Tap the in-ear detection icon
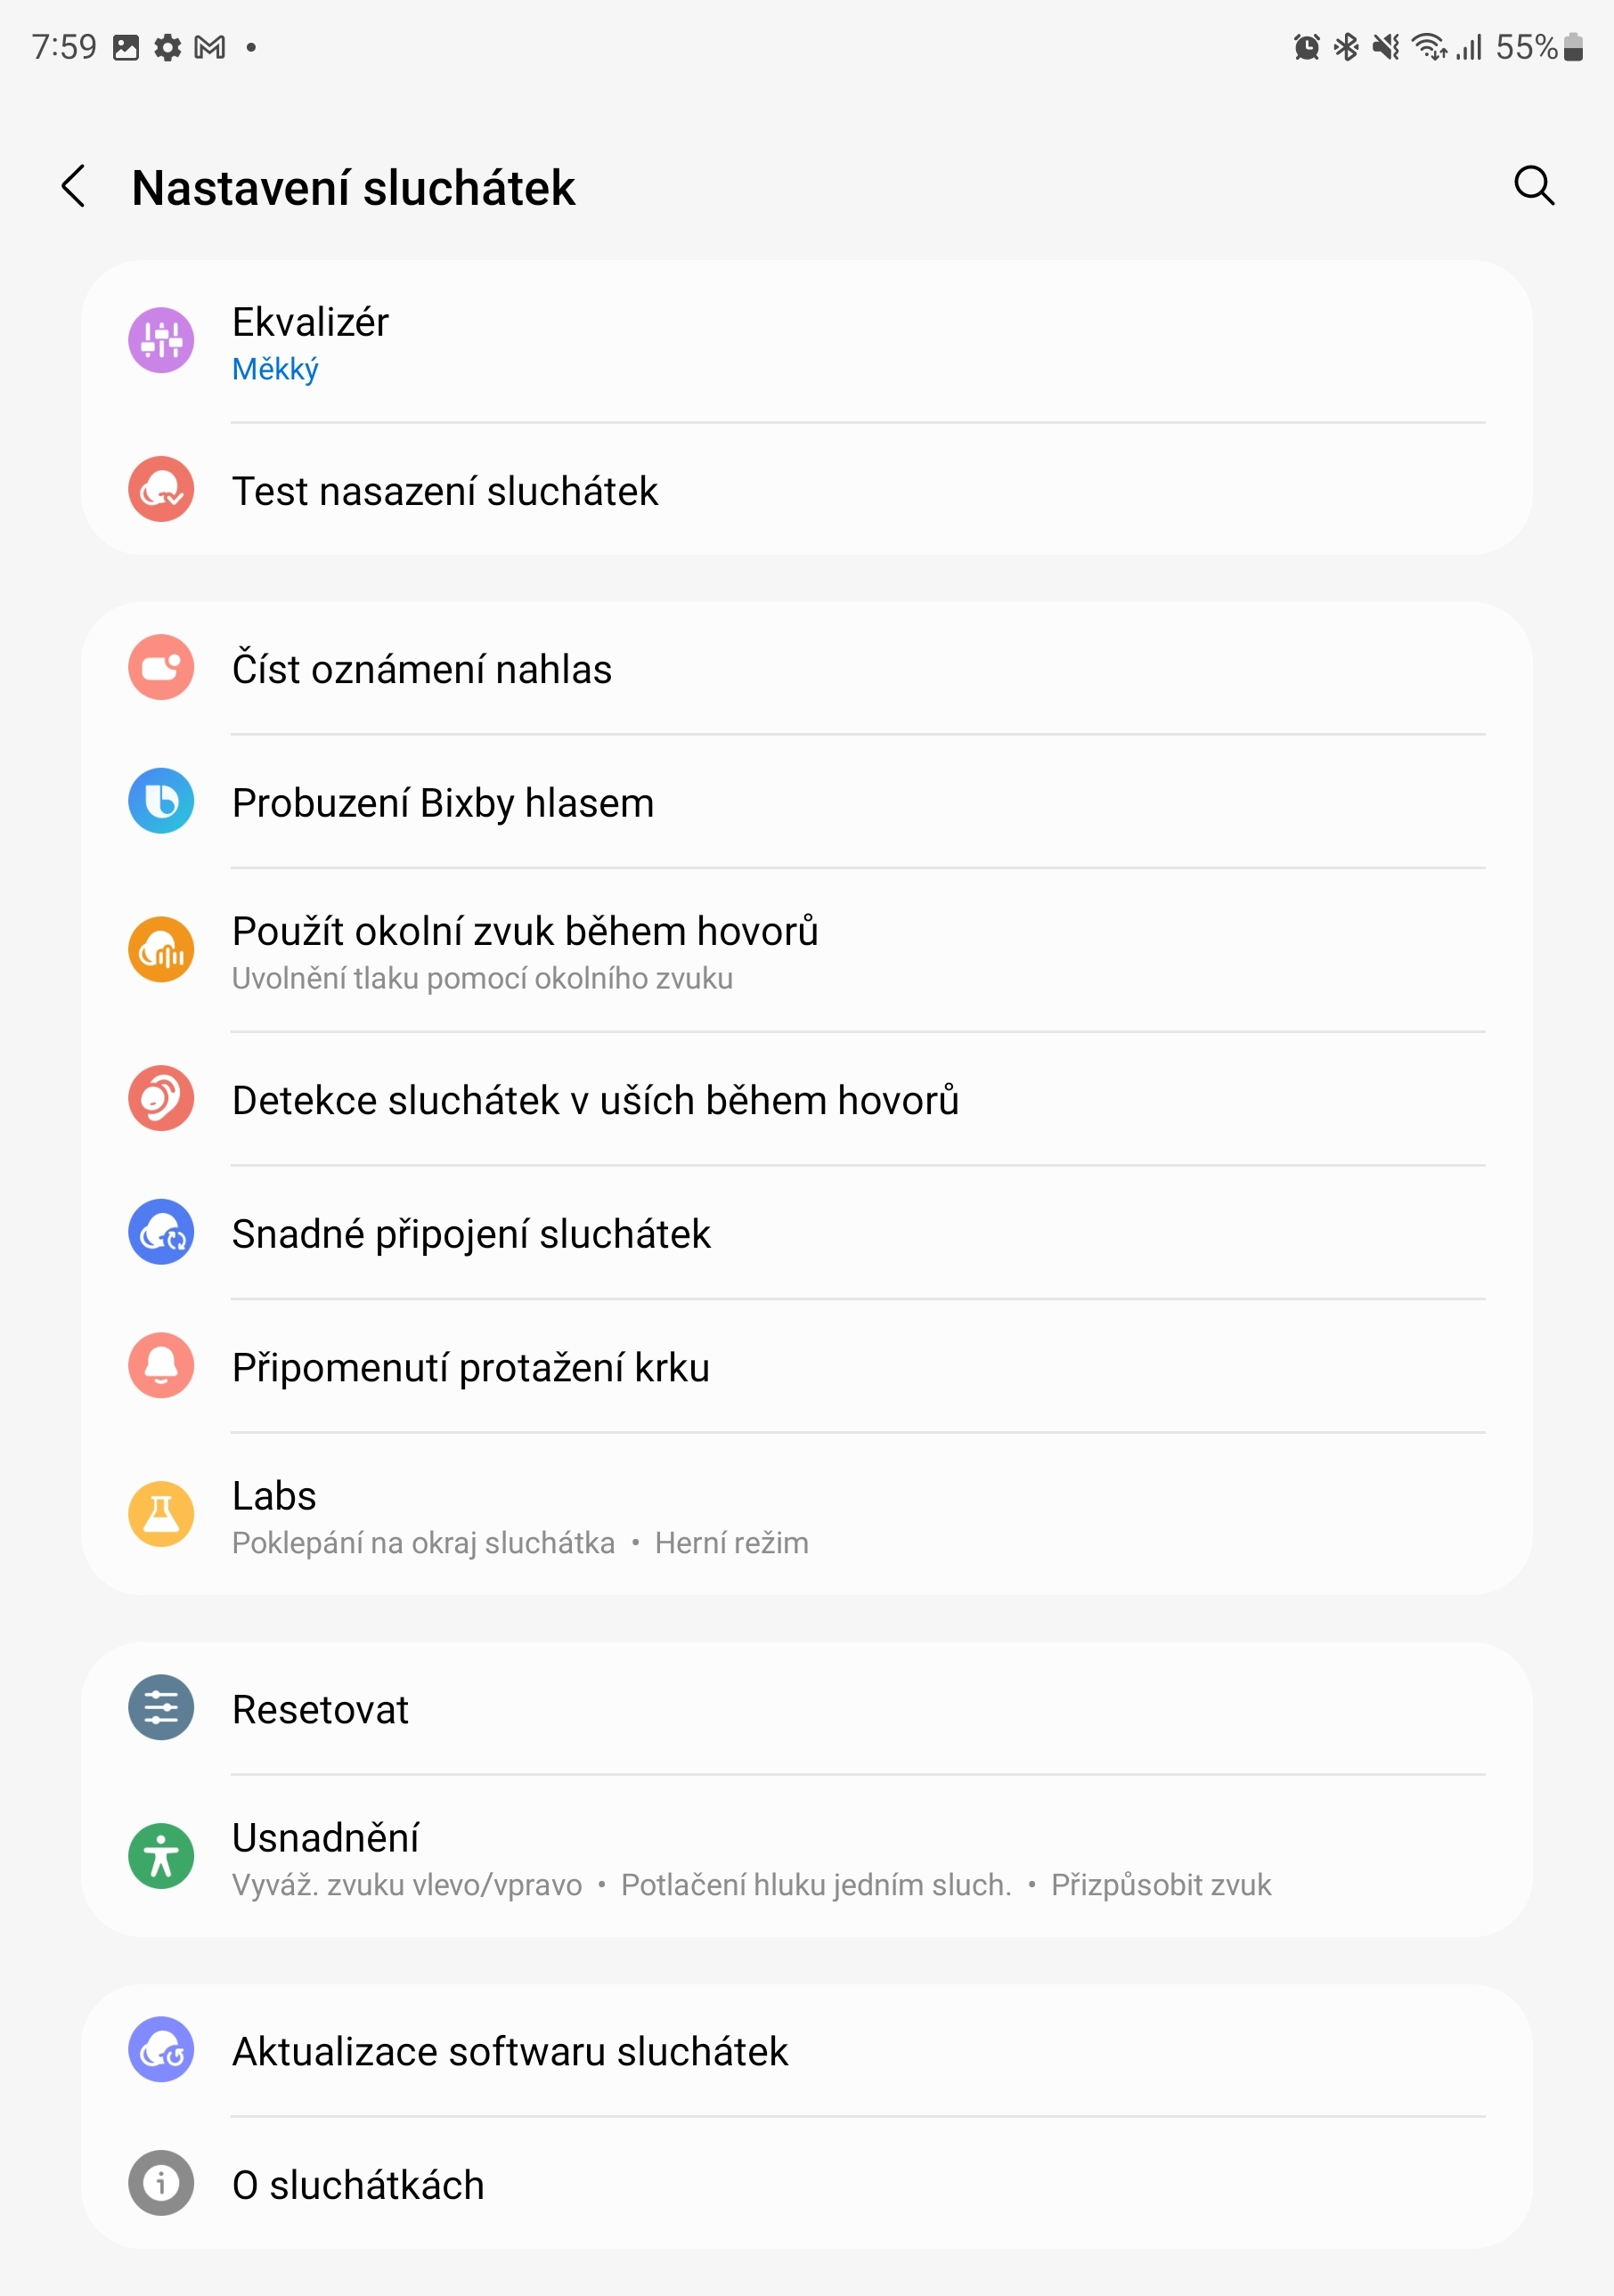This screenshot has width=1614, height=2296. (x=160, y=1100)
